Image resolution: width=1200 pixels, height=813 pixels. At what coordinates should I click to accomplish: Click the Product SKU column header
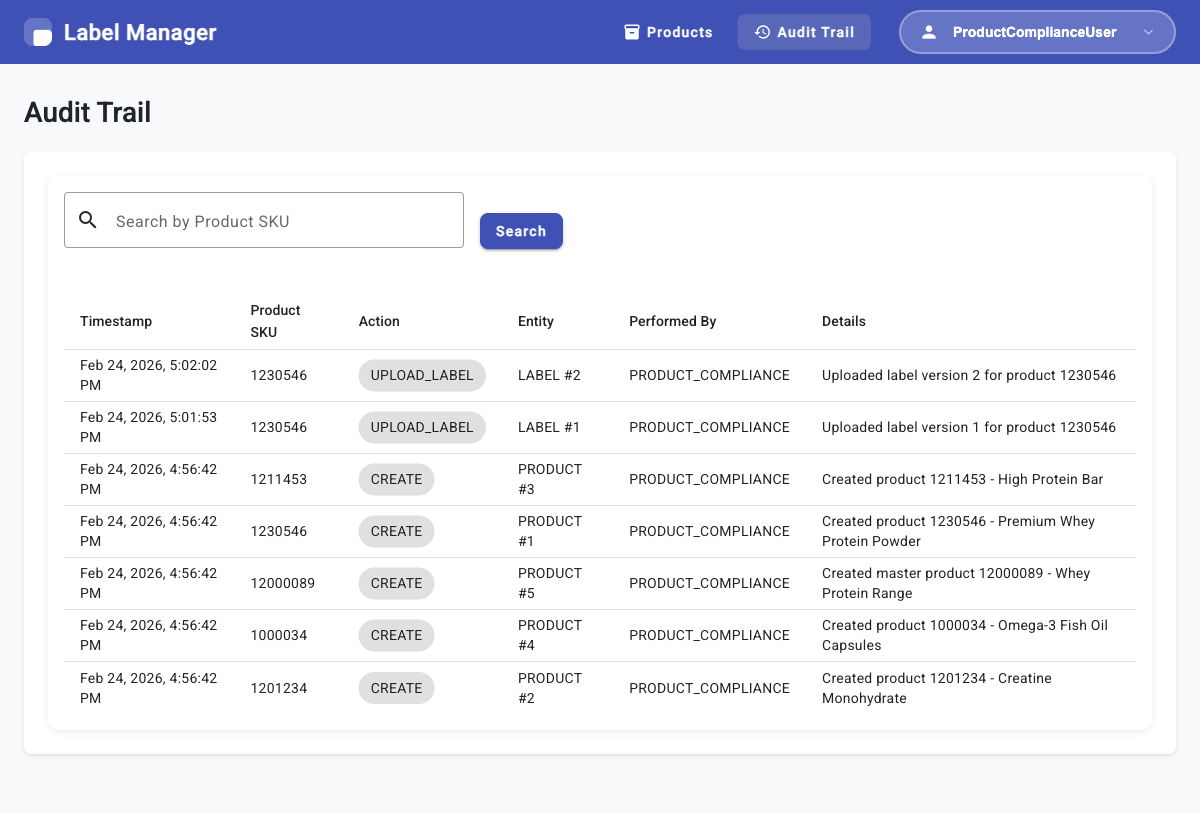[275, 321]
